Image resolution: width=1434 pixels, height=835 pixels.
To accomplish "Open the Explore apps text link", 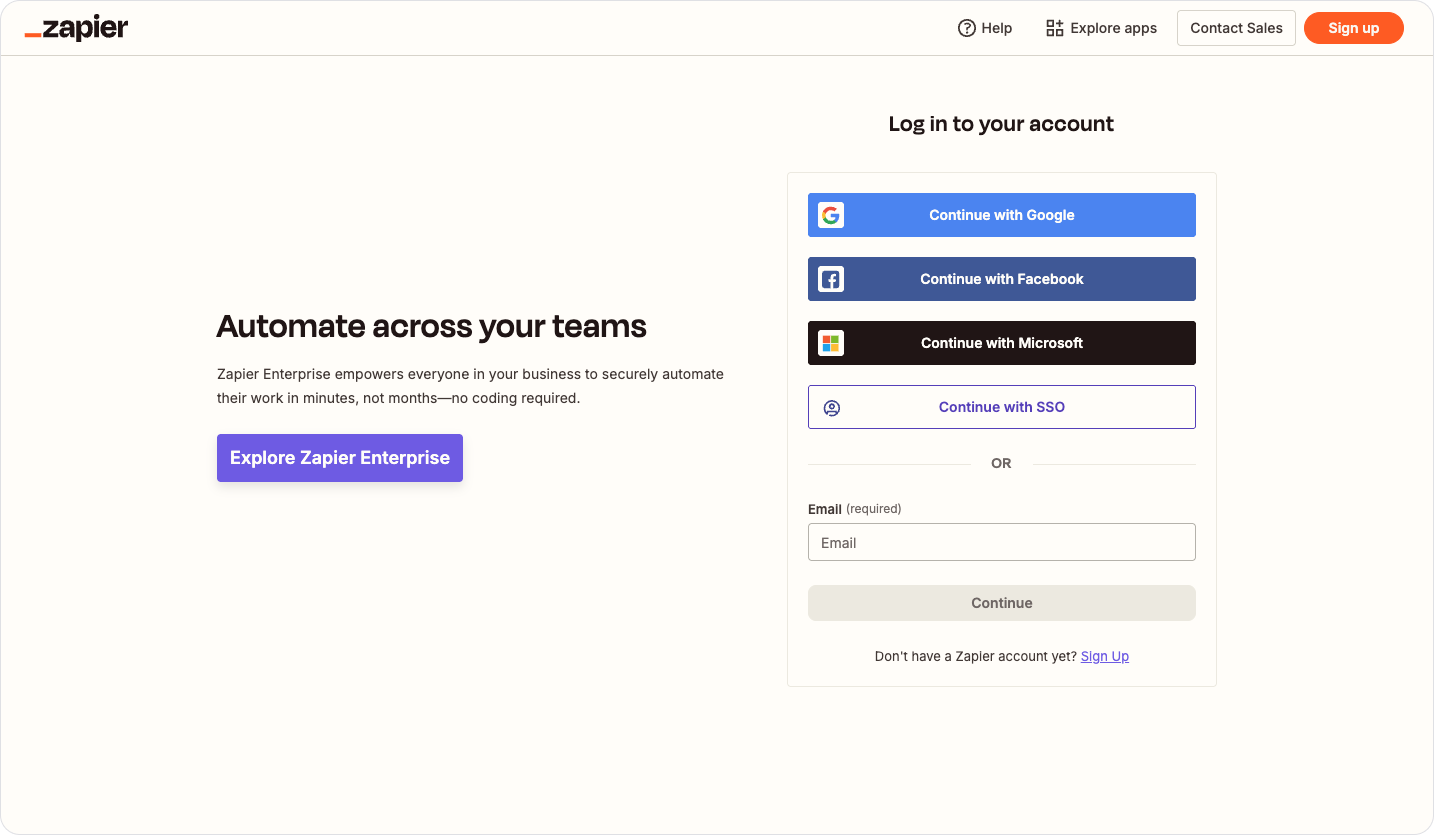I will (x=1113, y=28).
